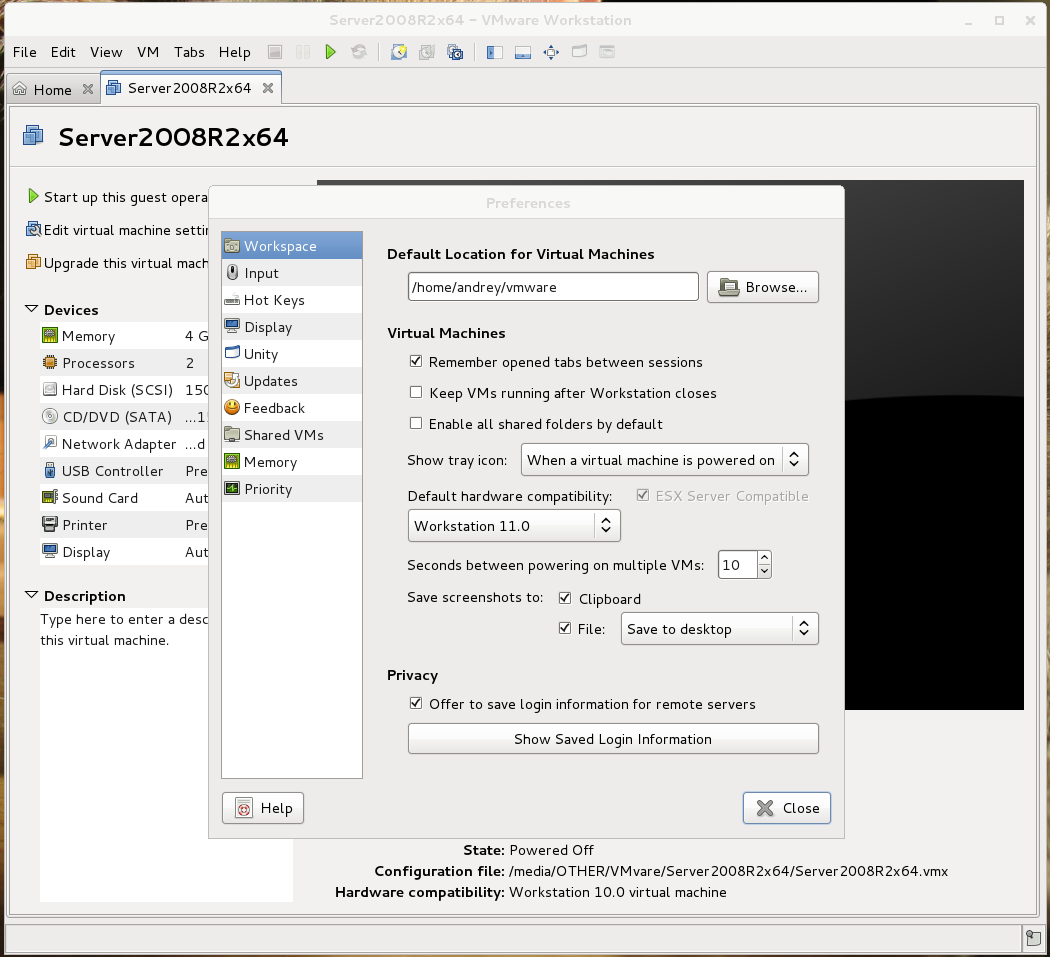Click the Unity mode toolbar icon
The image size is (1050, 957).
click(x=579, y=52)
